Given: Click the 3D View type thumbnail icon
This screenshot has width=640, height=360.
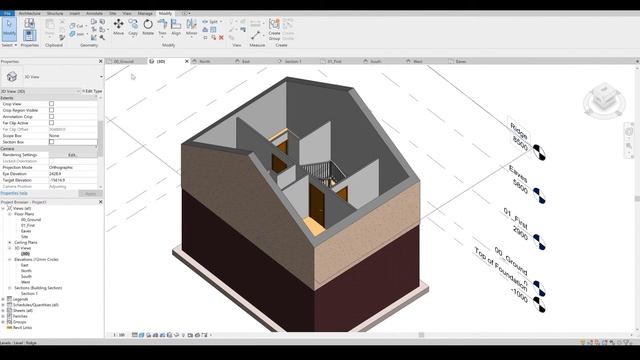Looking at the screenshot, I should coord(11,76).
